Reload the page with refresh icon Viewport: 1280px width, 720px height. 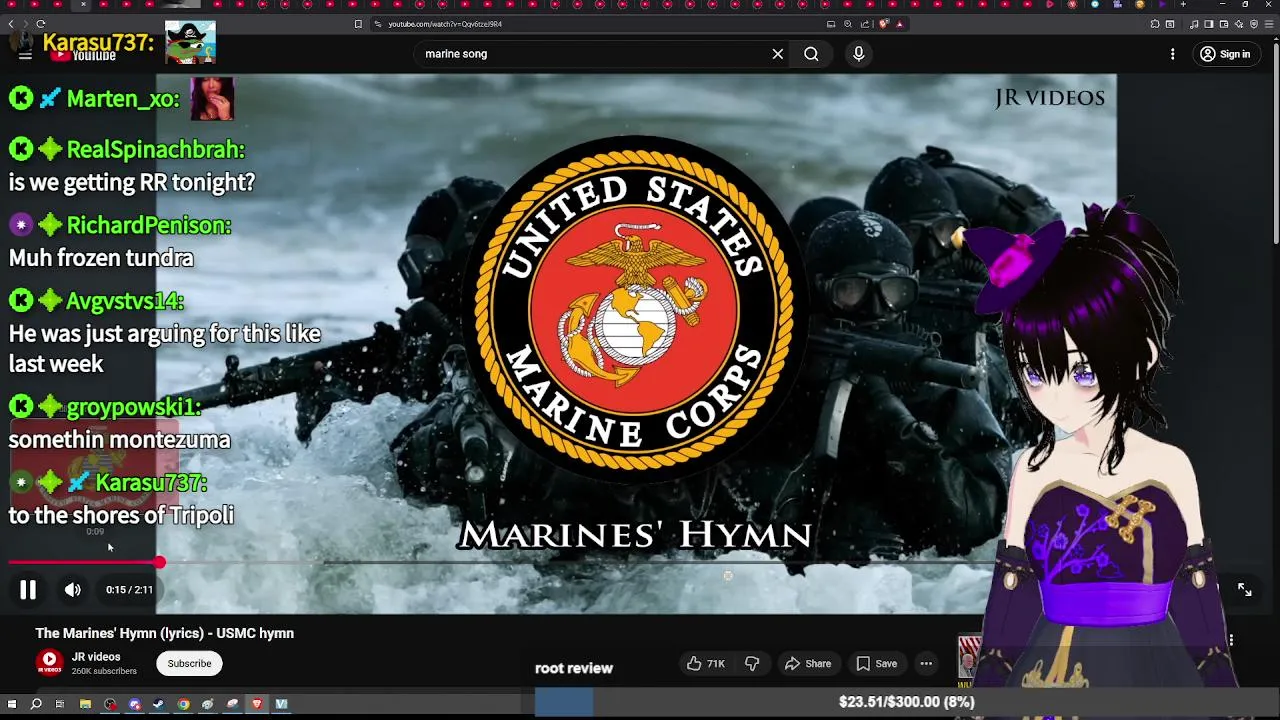40,24
